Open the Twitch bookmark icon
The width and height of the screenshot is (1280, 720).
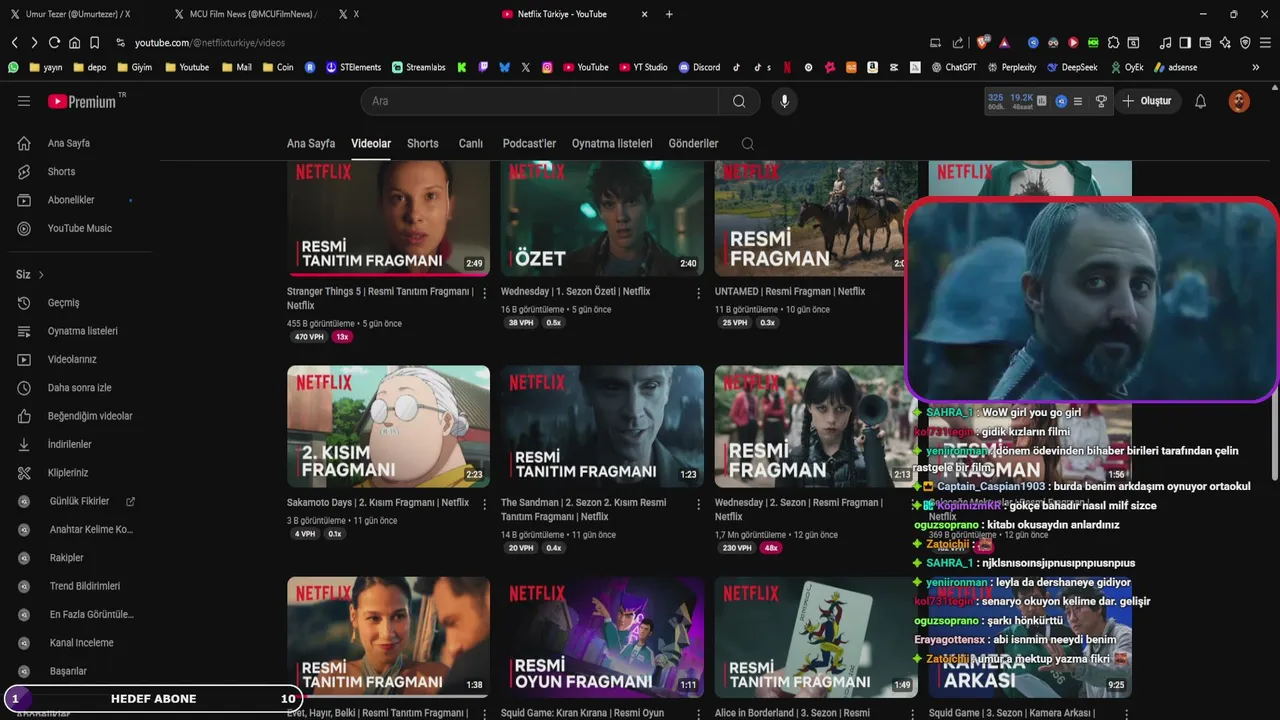click(x=483, y=67)
